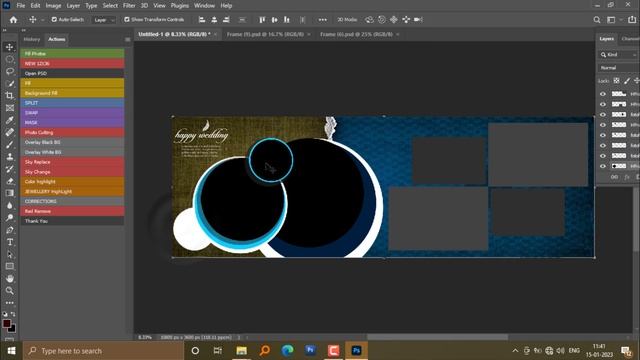Swap foreground and background colors

(13, 314)
